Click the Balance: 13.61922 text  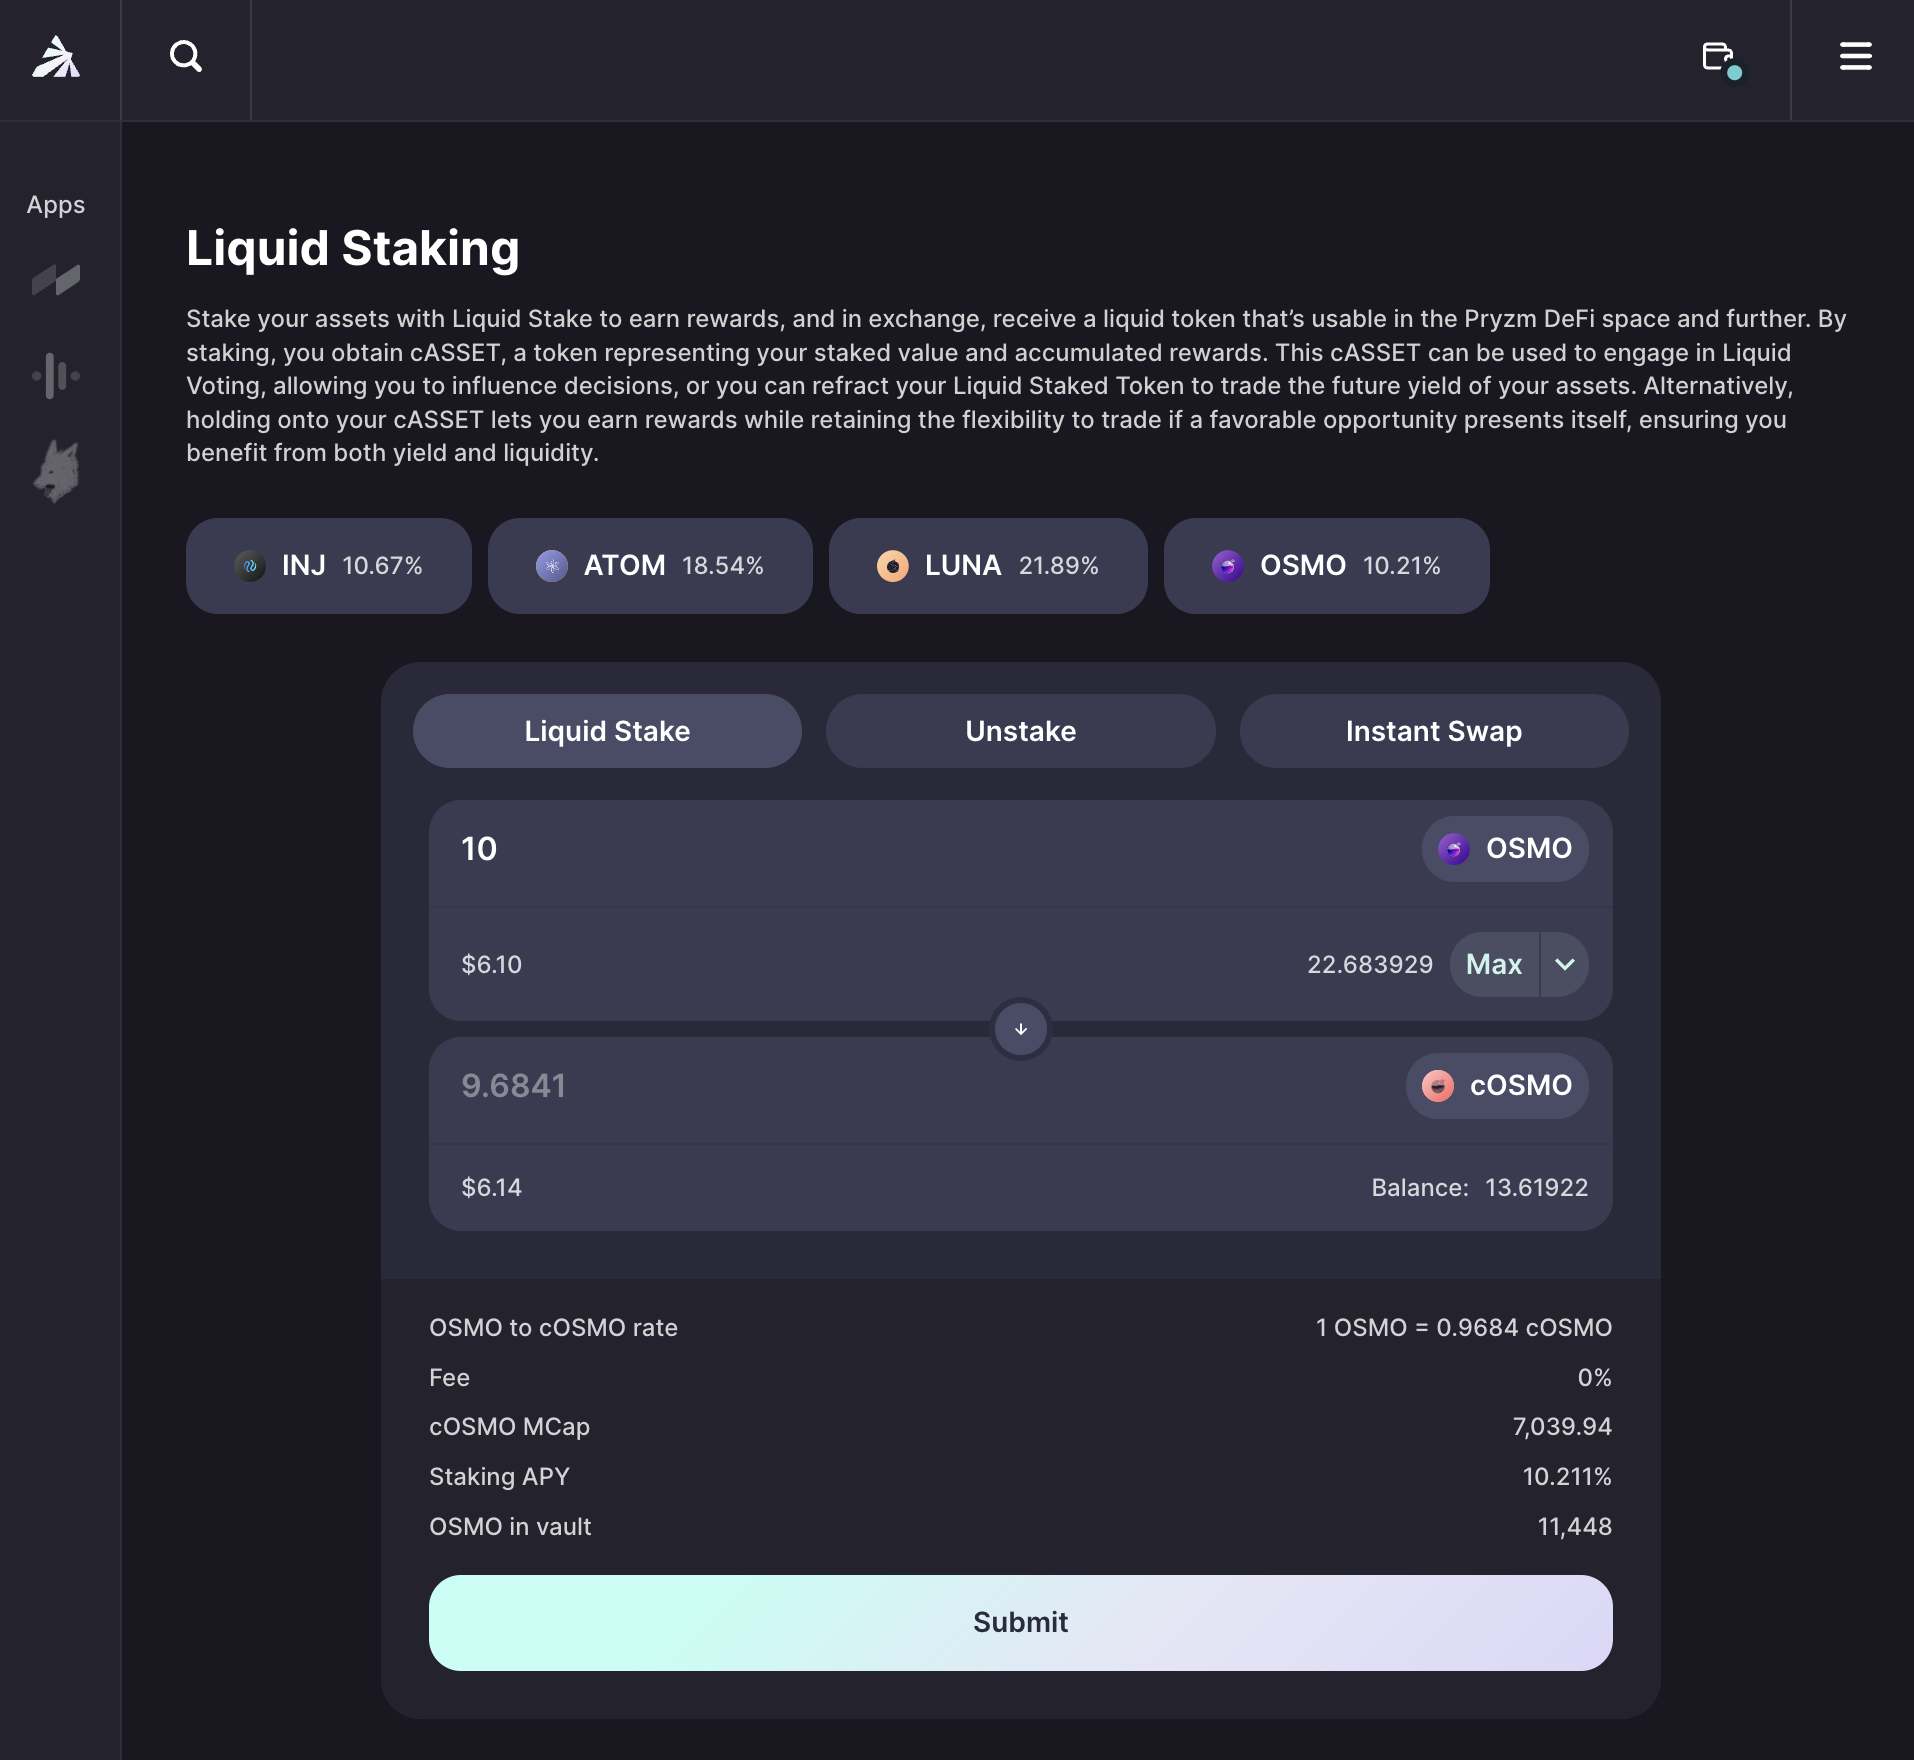click(x=1480, y=1188)
